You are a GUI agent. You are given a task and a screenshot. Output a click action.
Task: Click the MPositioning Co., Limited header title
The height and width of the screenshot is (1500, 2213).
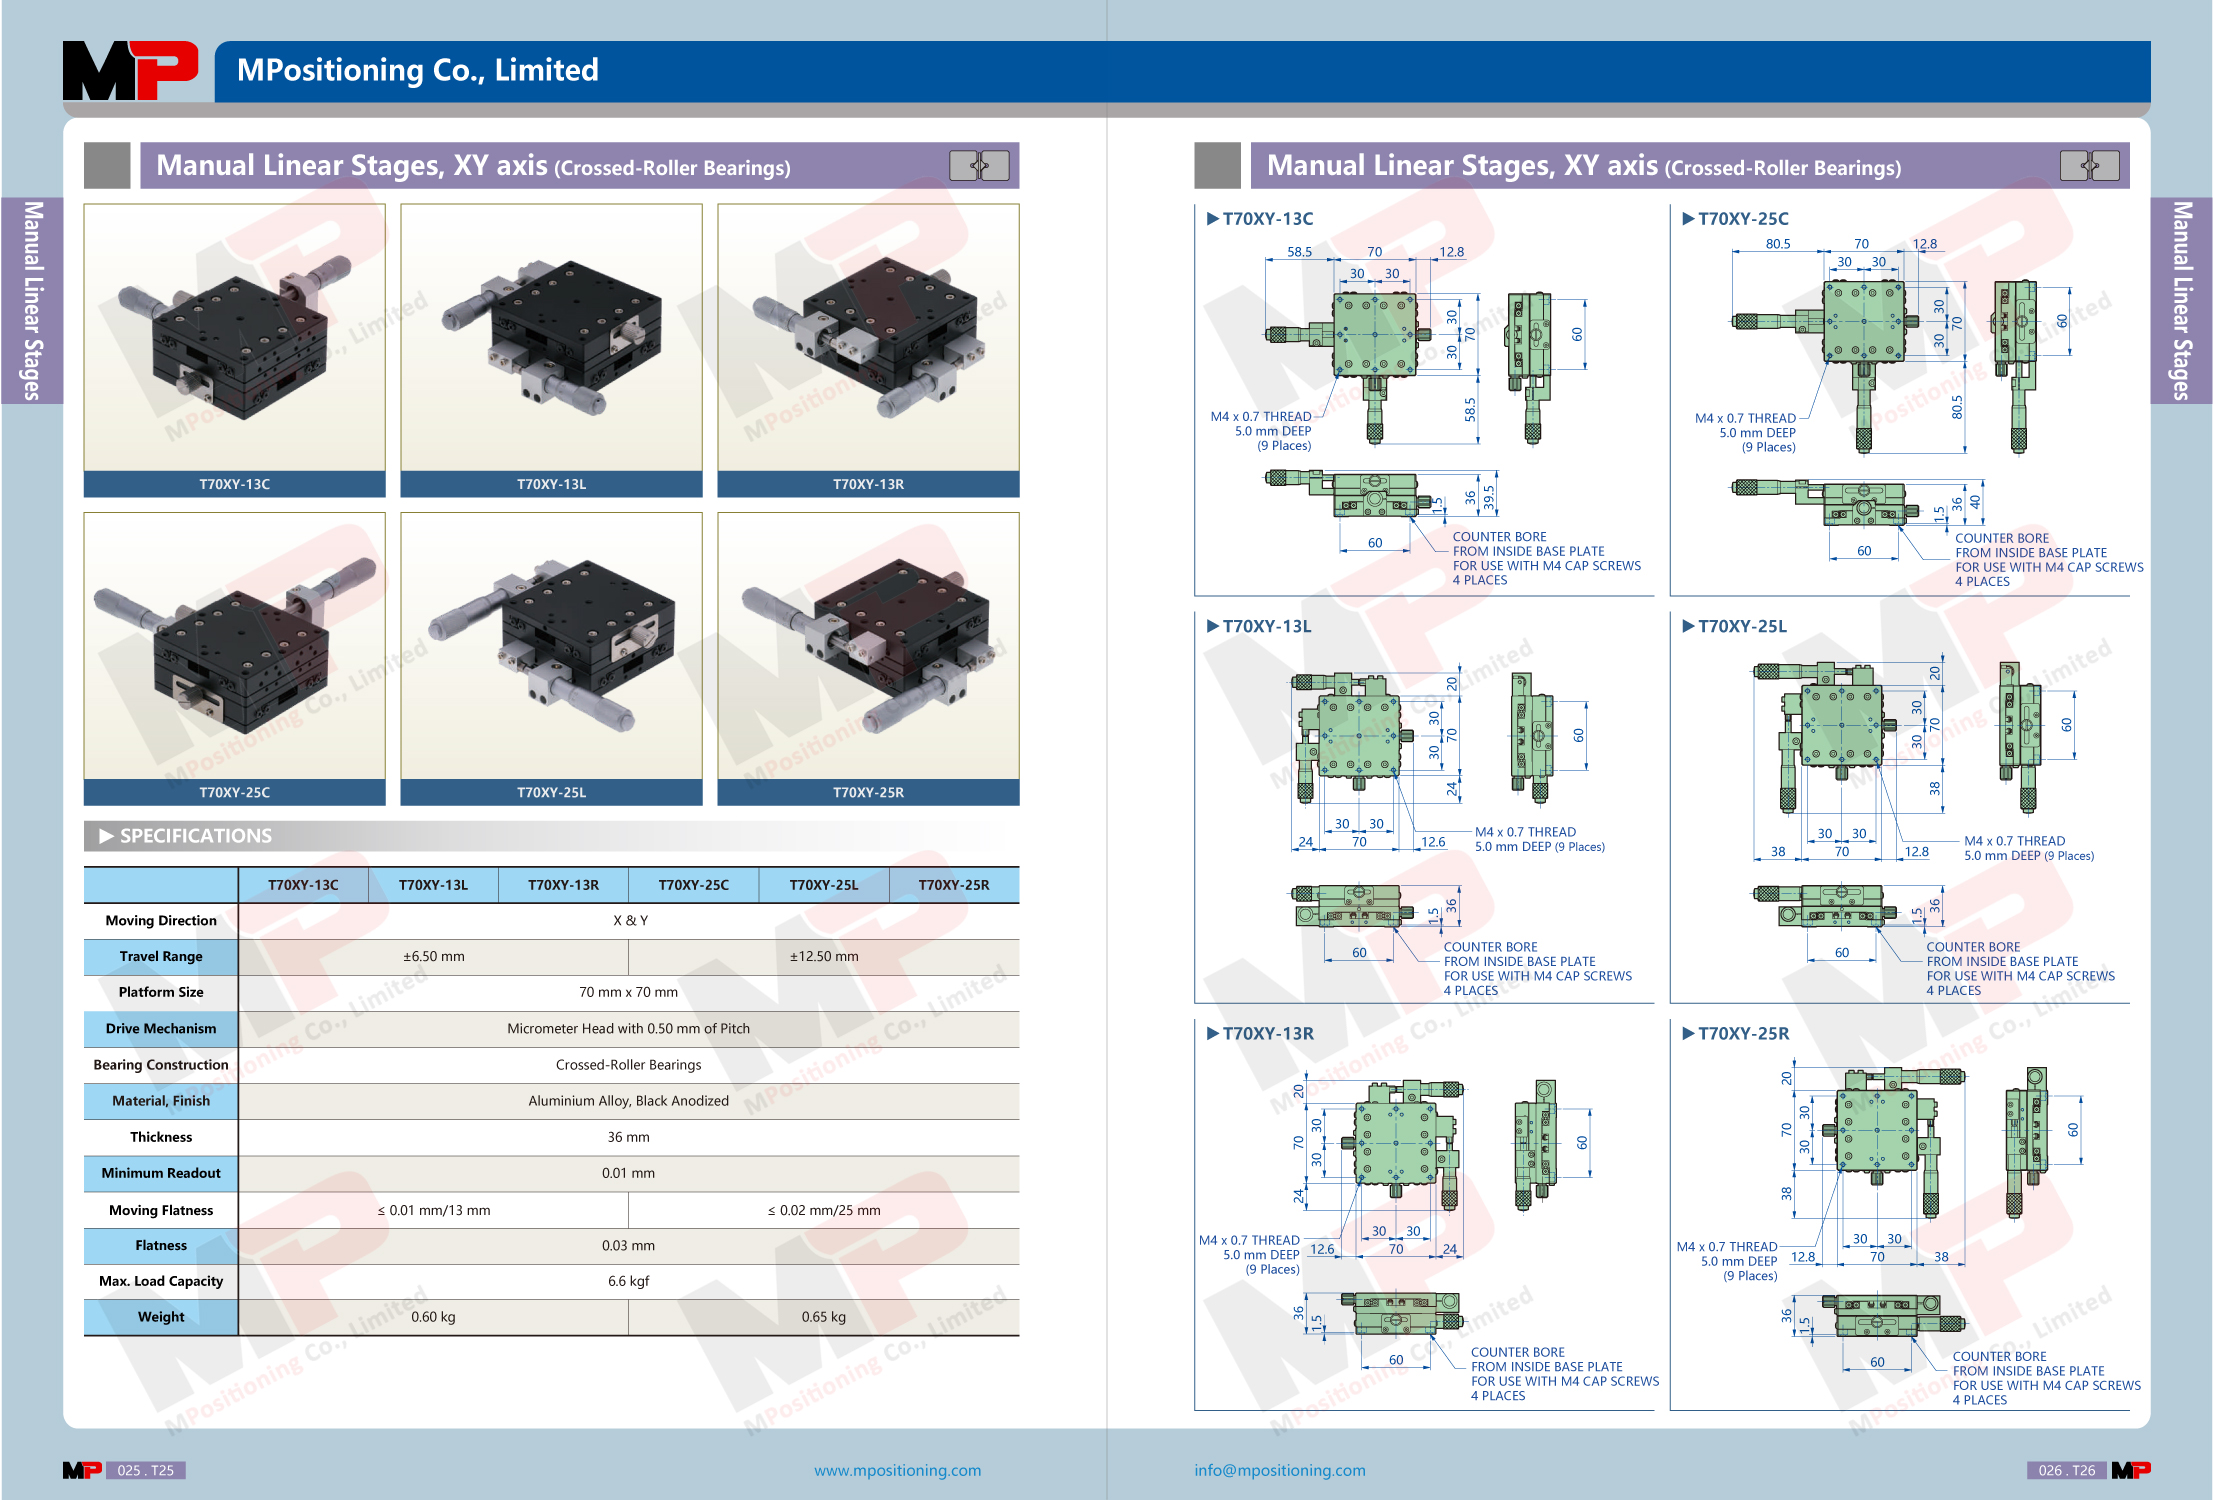click(418, 70)
